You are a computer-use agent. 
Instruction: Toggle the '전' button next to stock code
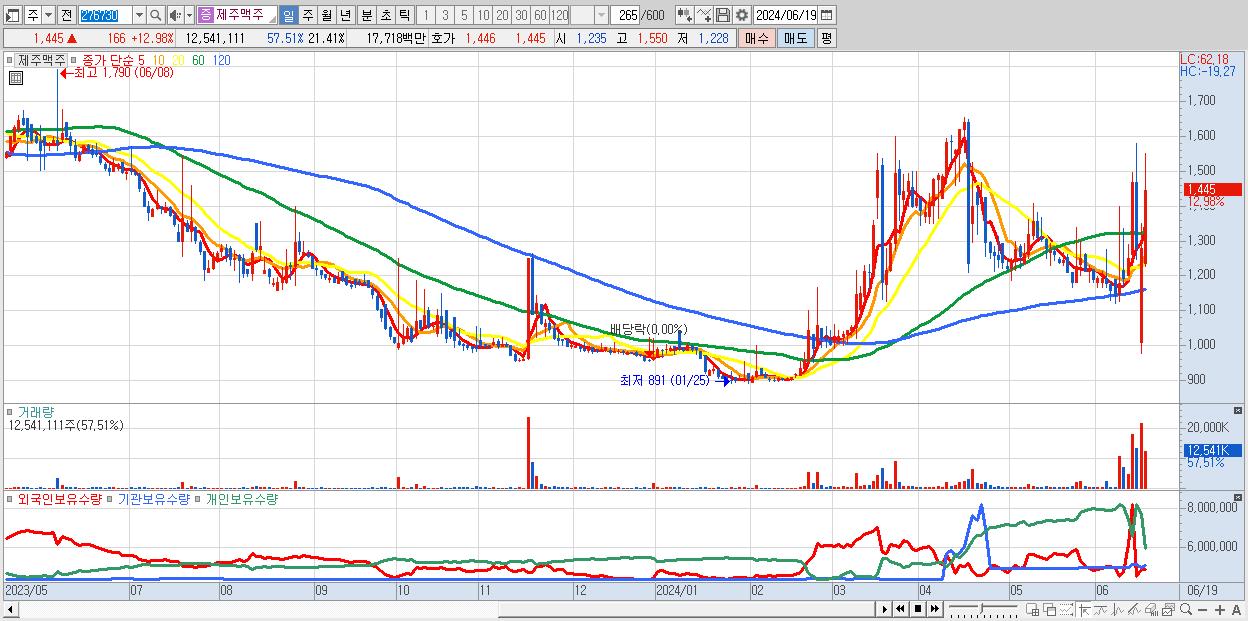pos(66,16)
